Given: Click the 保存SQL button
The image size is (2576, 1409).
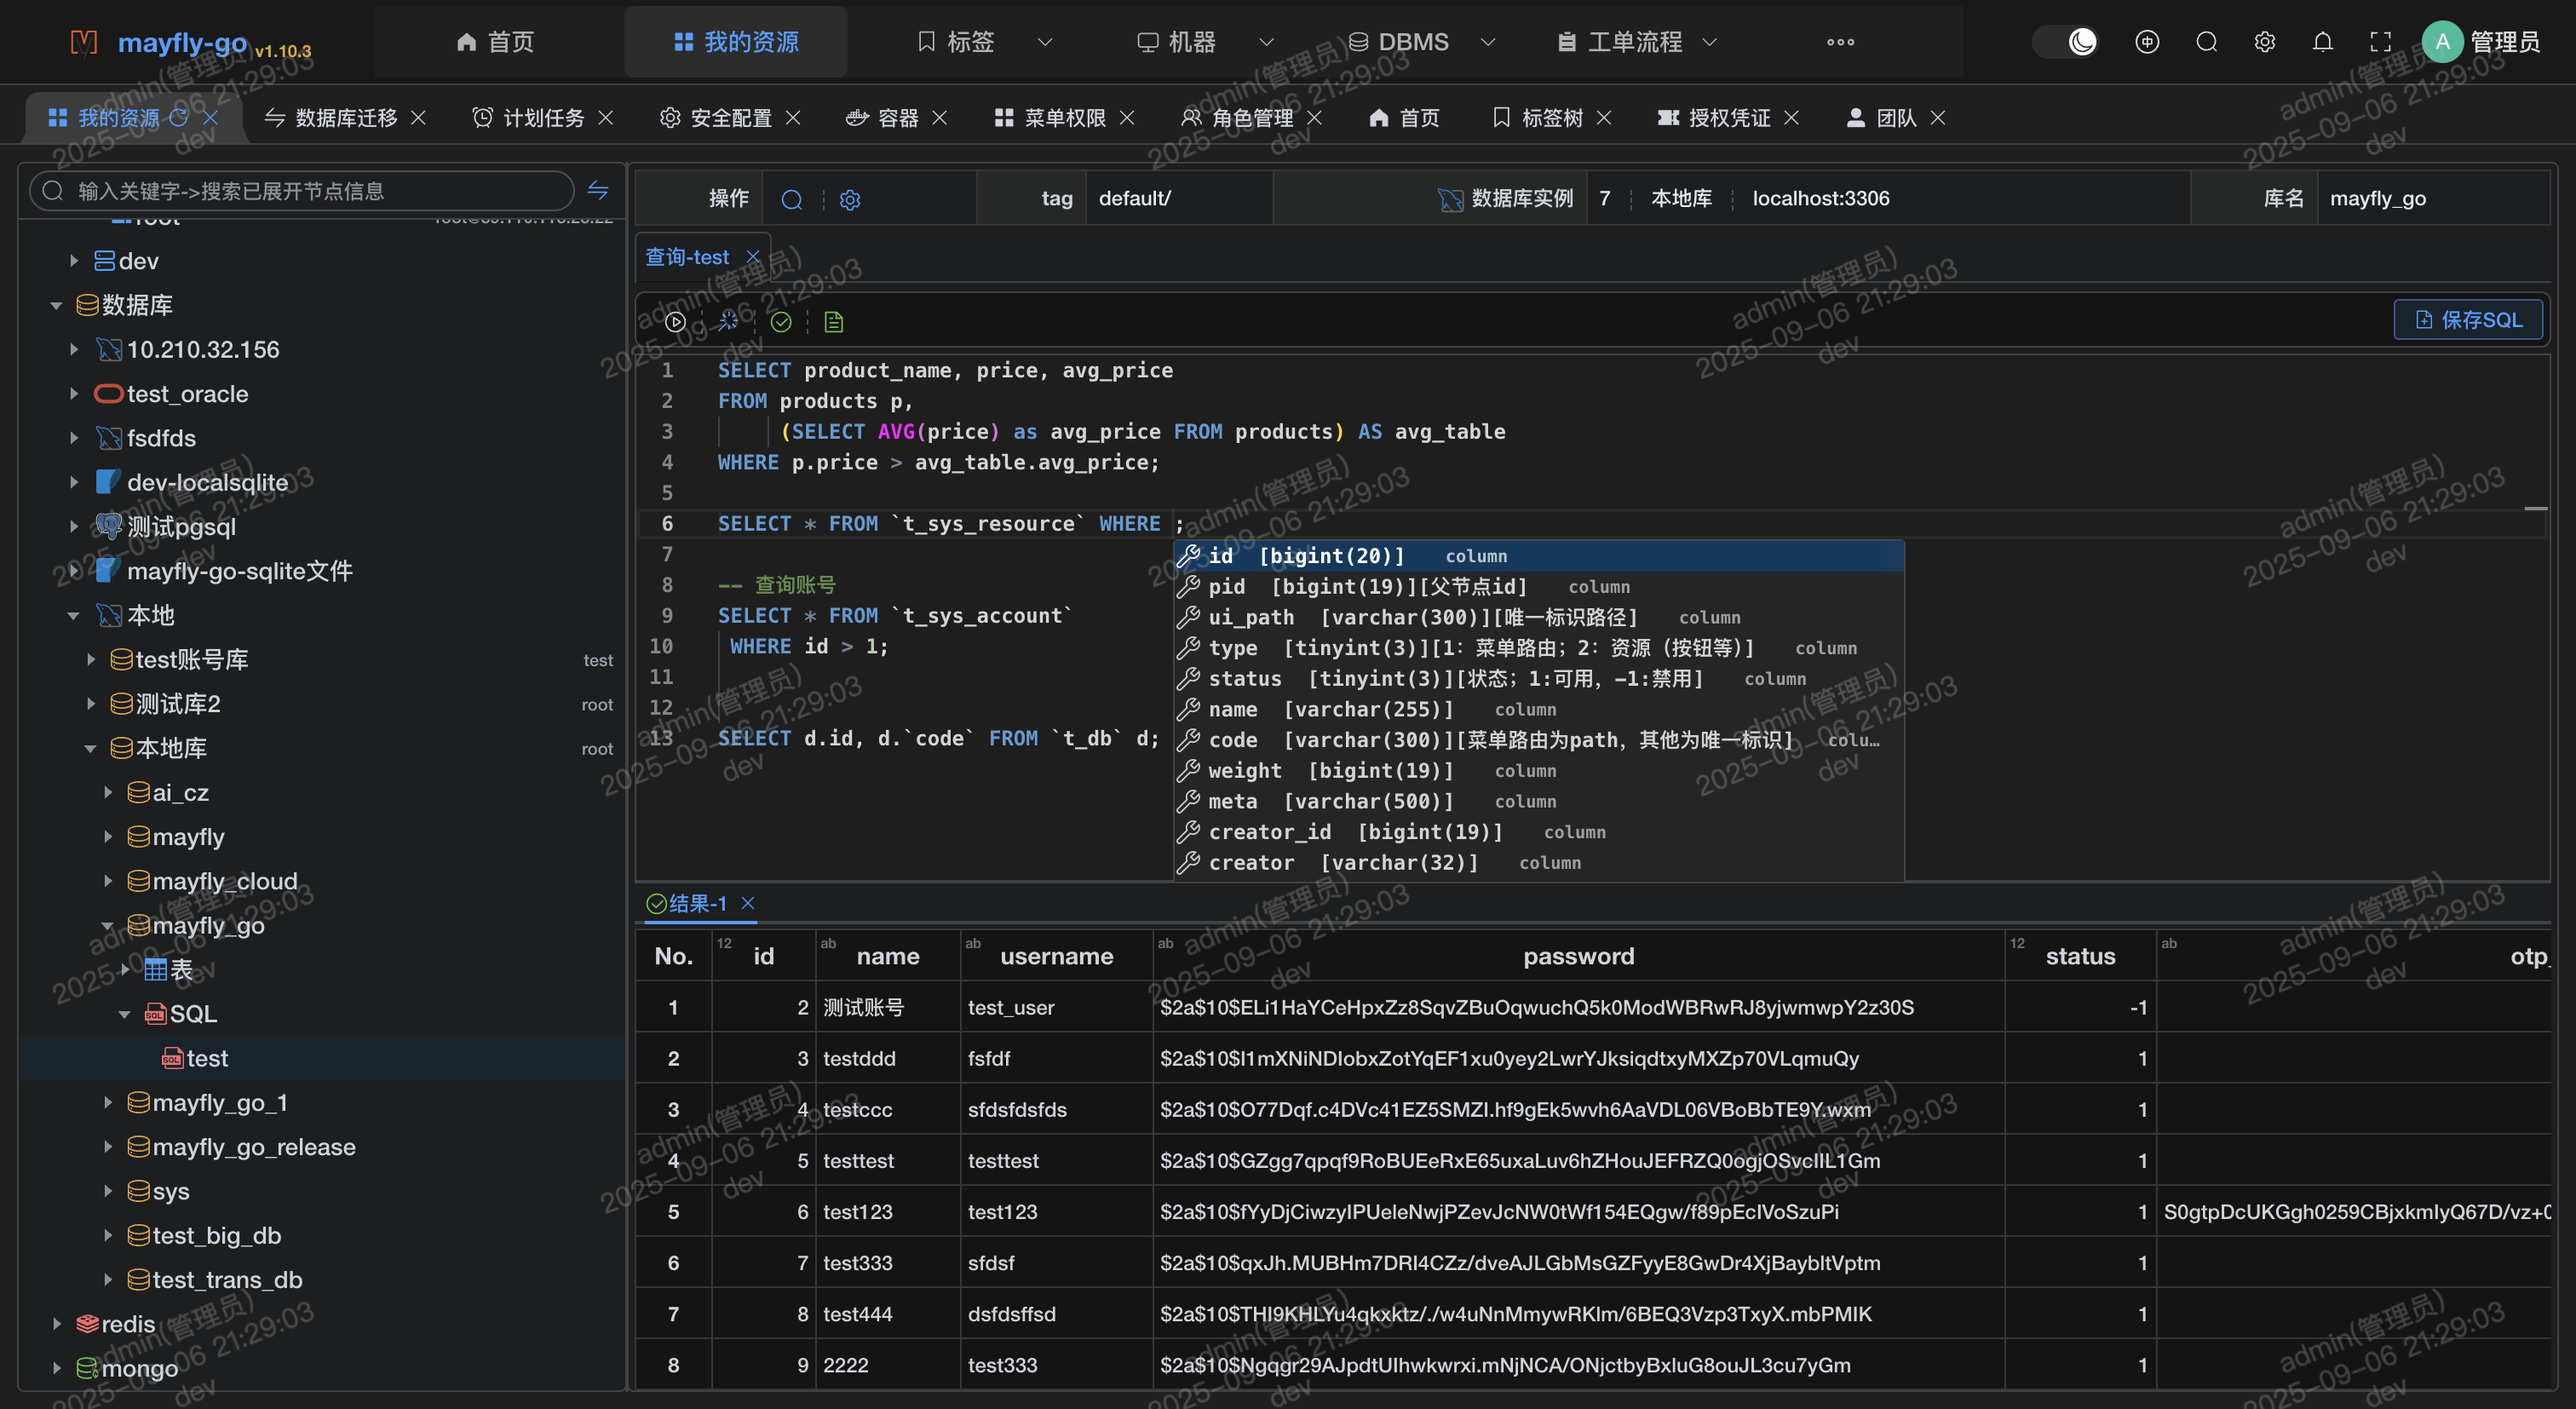Looking at the screenshot, I should [x=2467, y=320].
